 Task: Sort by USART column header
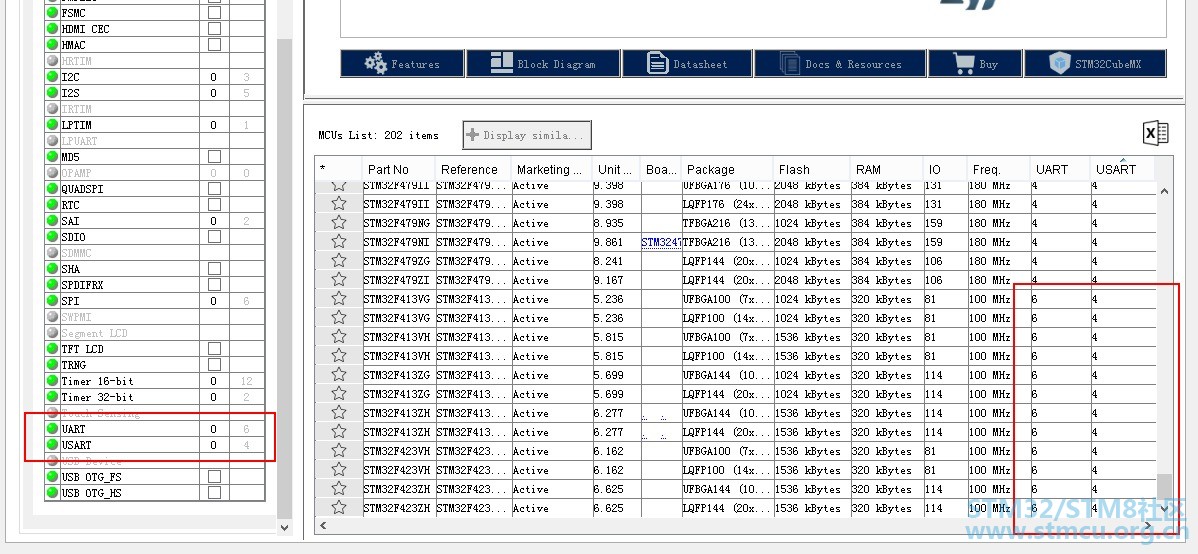(1122, 170)
